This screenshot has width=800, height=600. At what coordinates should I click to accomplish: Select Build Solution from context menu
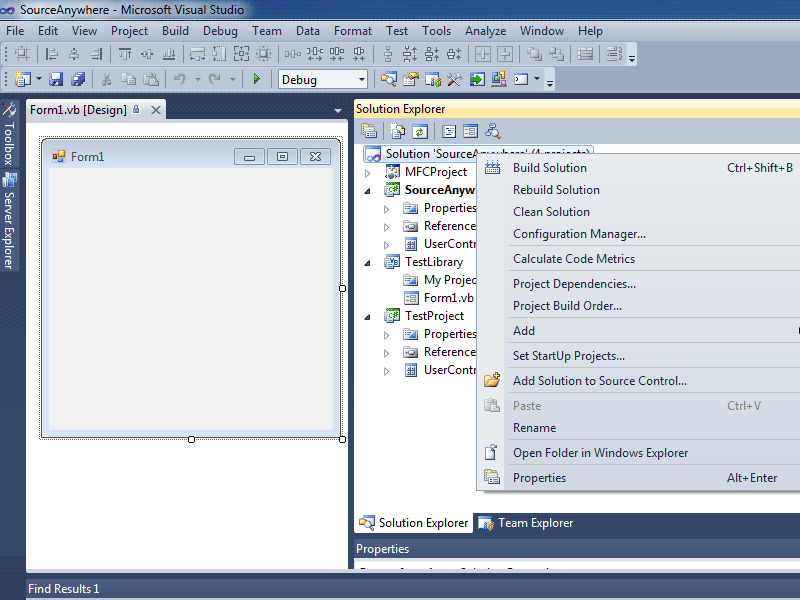pos(549,168)
